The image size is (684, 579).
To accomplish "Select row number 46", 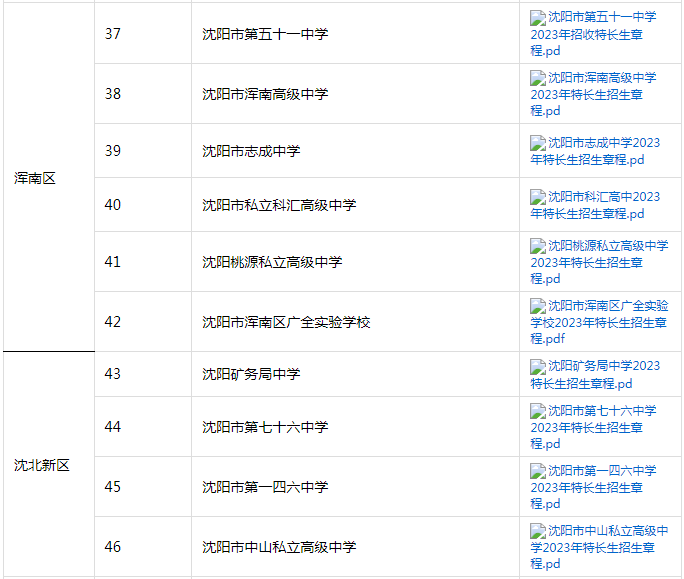I will tap(113, 546).
